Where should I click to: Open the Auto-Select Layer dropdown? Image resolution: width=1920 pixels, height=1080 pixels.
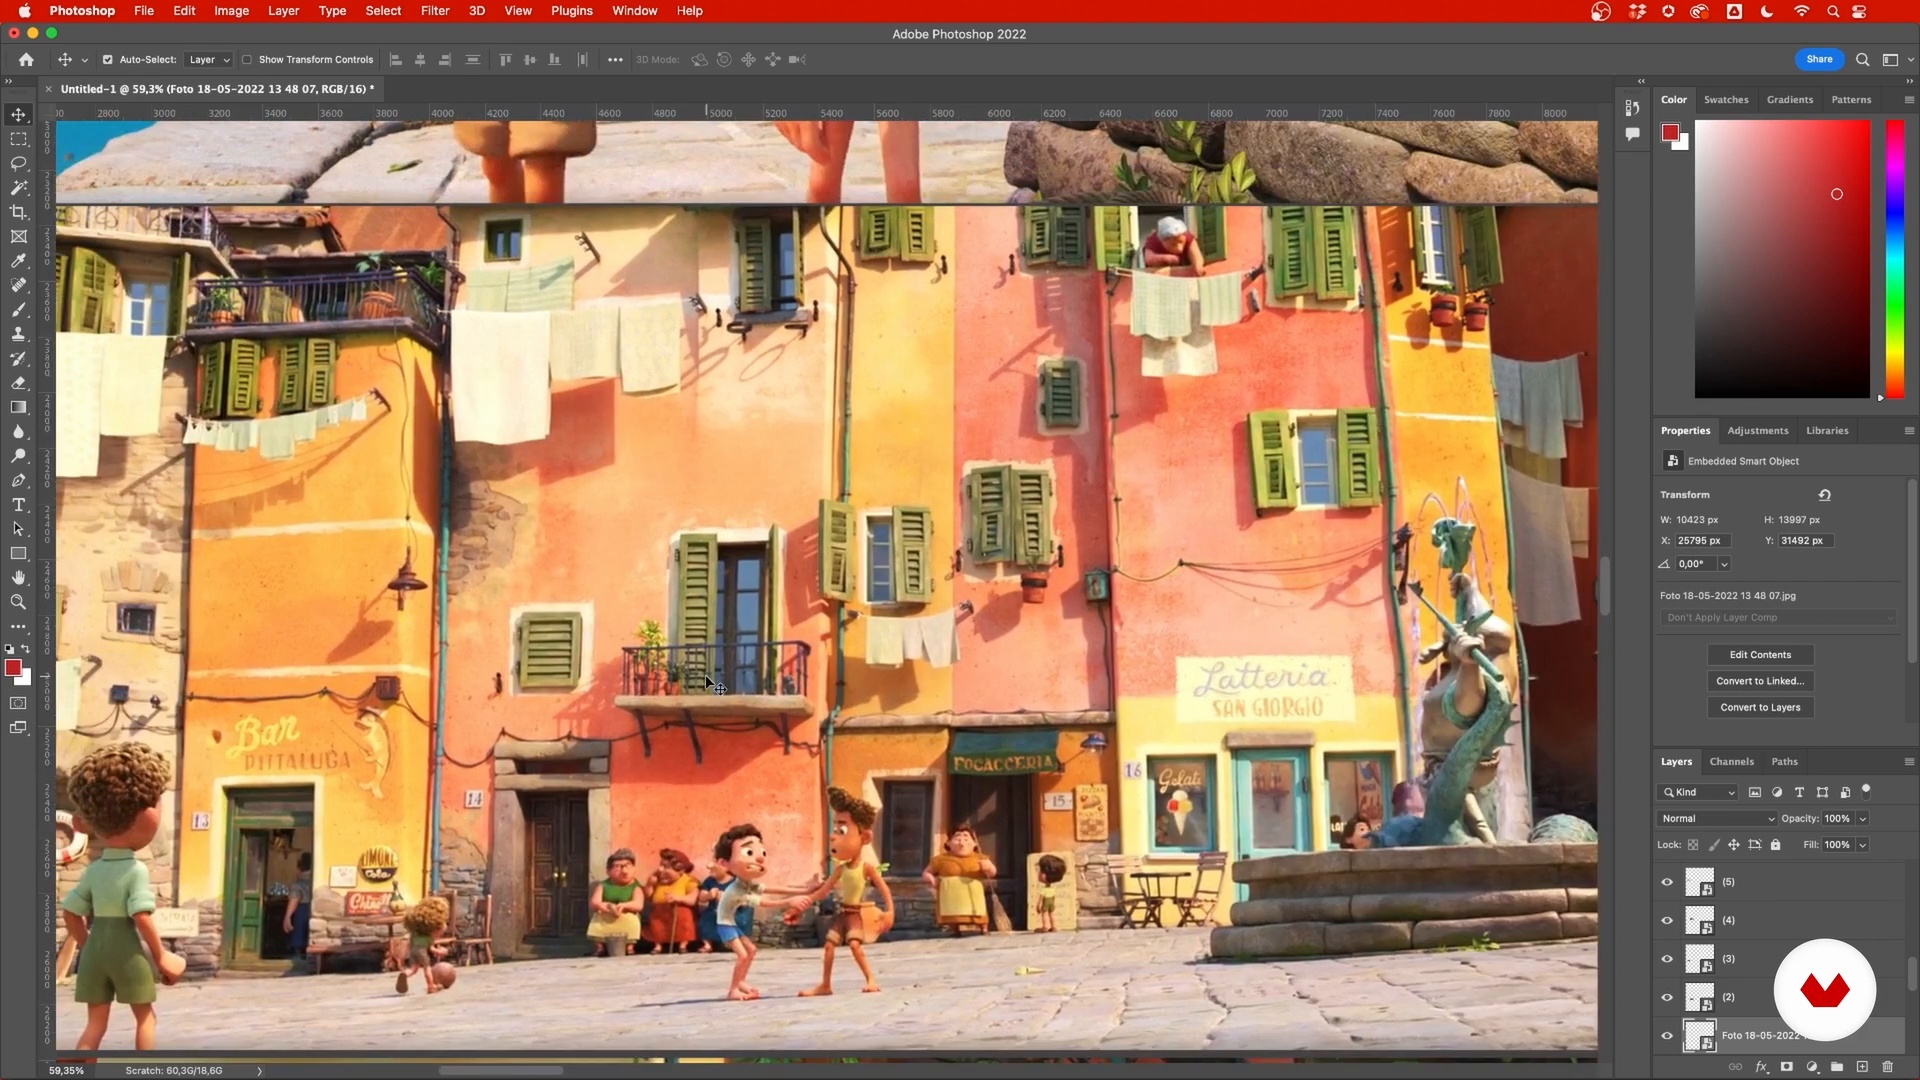tap(209, 60)
